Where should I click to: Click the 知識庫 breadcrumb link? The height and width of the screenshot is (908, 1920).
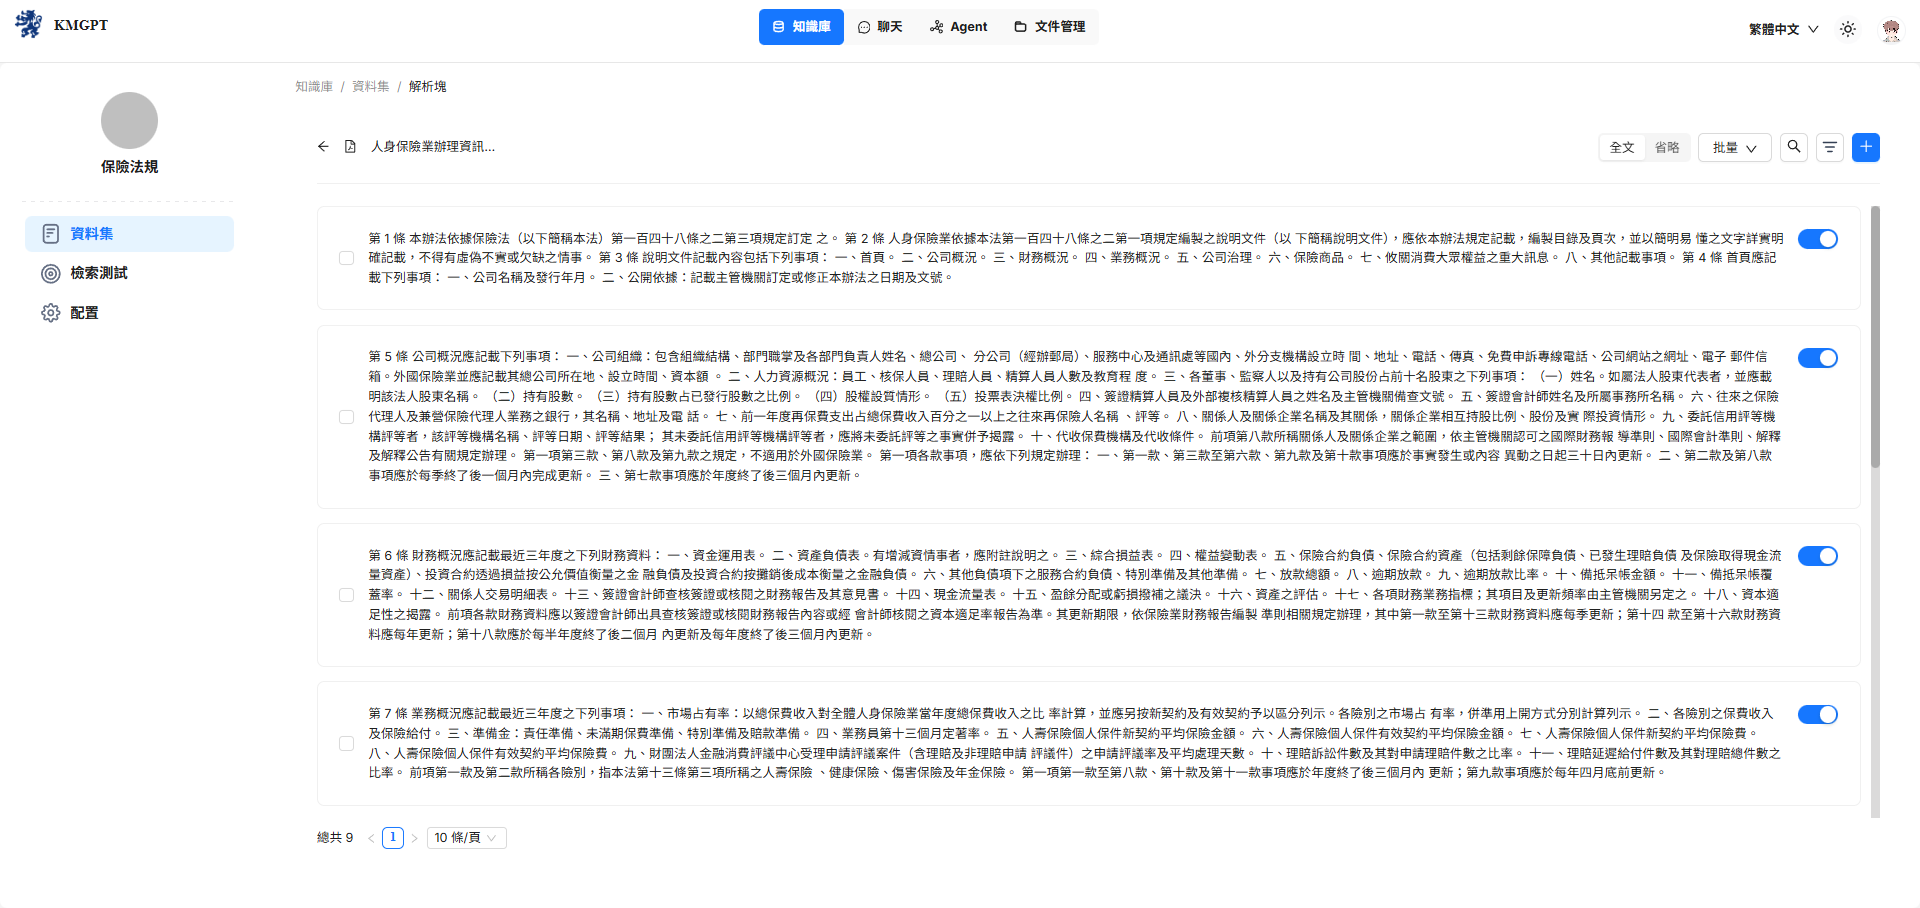click(313, 86)
